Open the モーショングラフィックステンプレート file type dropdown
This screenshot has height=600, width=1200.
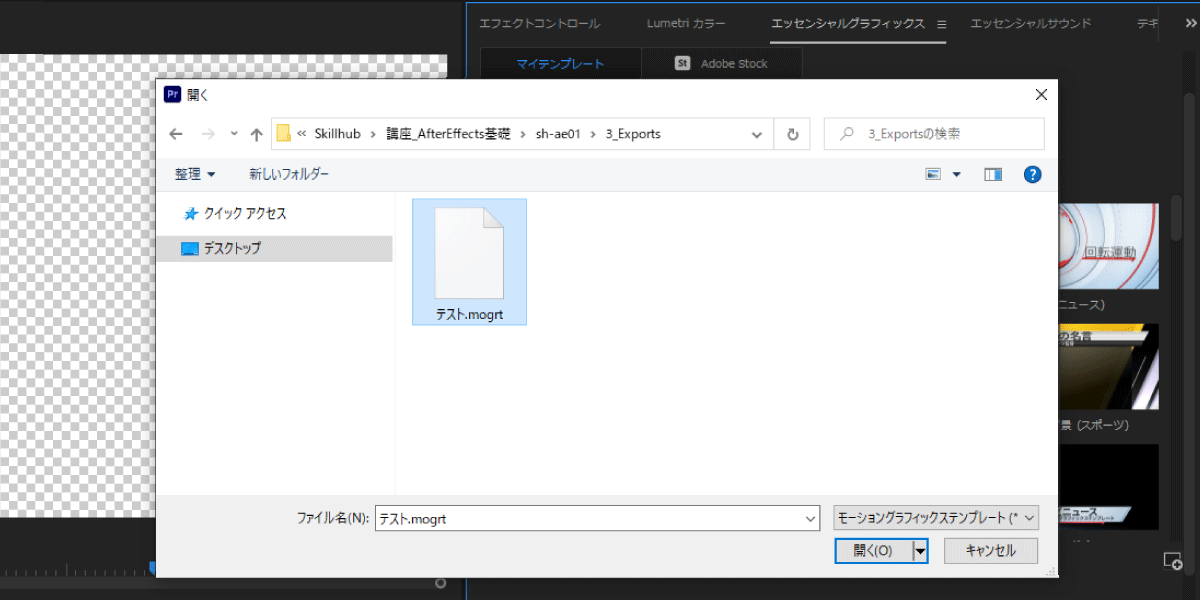(936, 518)
